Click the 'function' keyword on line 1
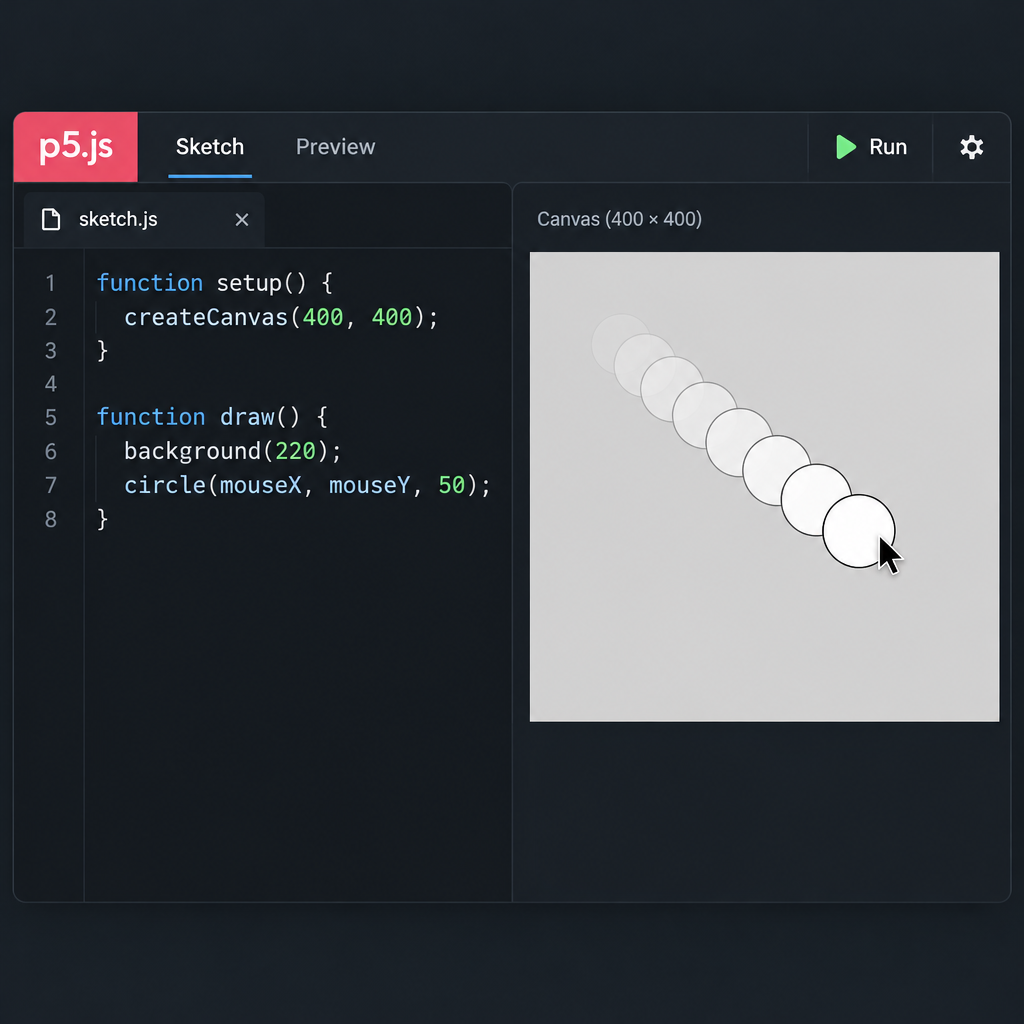 pyautogui.click(x=150, y=283)
